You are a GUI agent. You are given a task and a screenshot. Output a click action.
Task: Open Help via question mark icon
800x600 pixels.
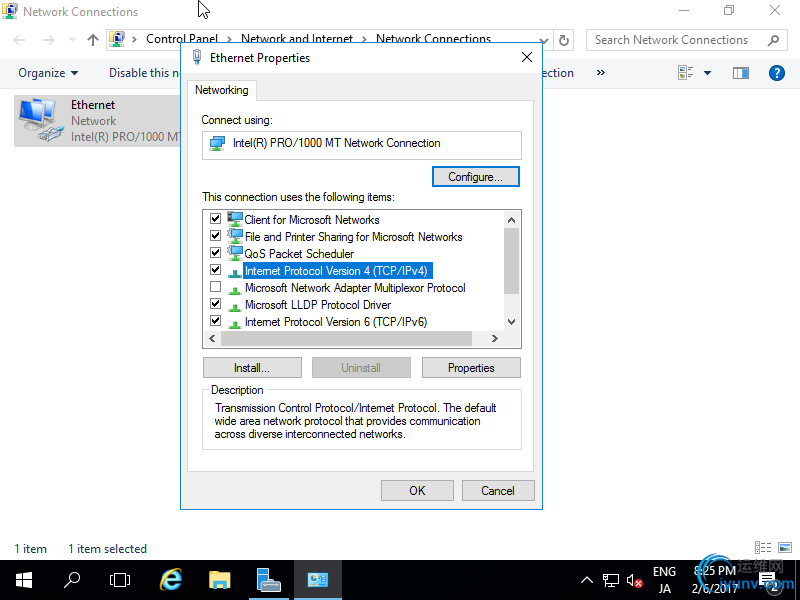tap(777, 73)
